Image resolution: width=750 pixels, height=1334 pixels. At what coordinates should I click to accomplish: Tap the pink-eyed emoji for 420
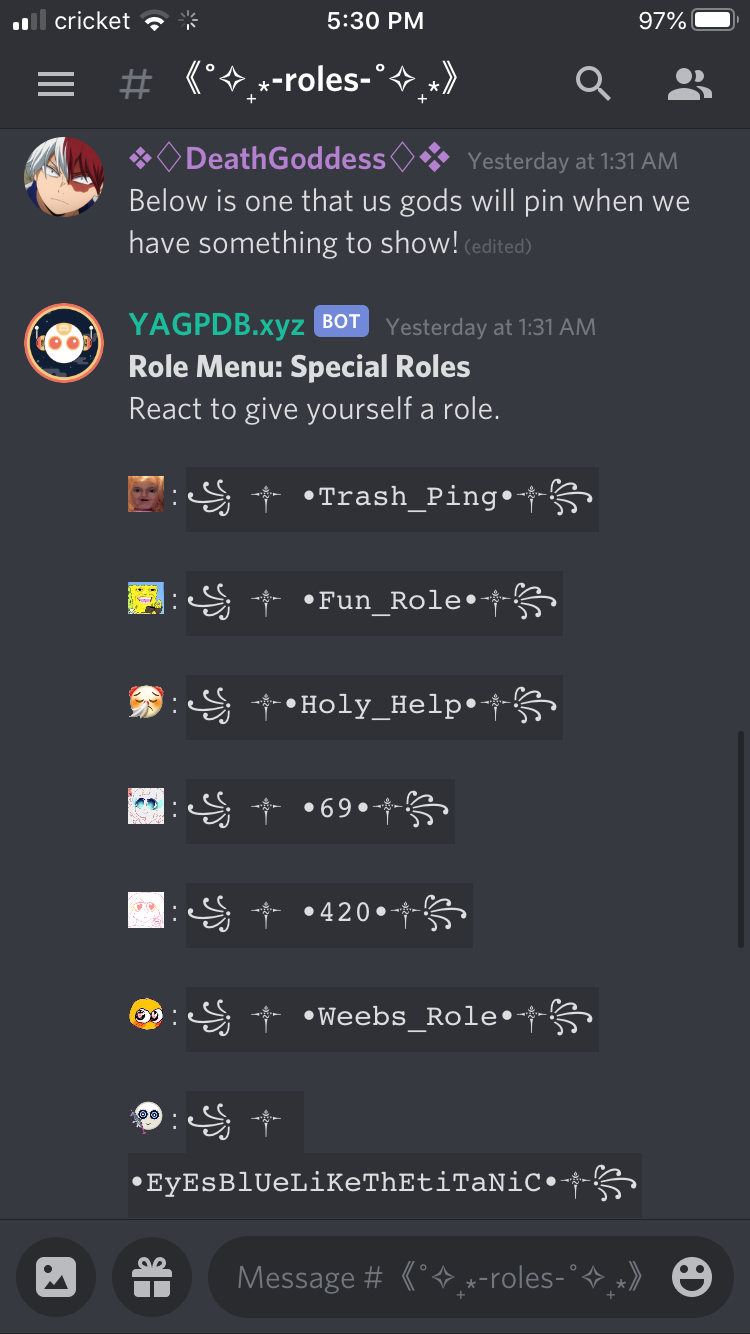tap(146, 911)
